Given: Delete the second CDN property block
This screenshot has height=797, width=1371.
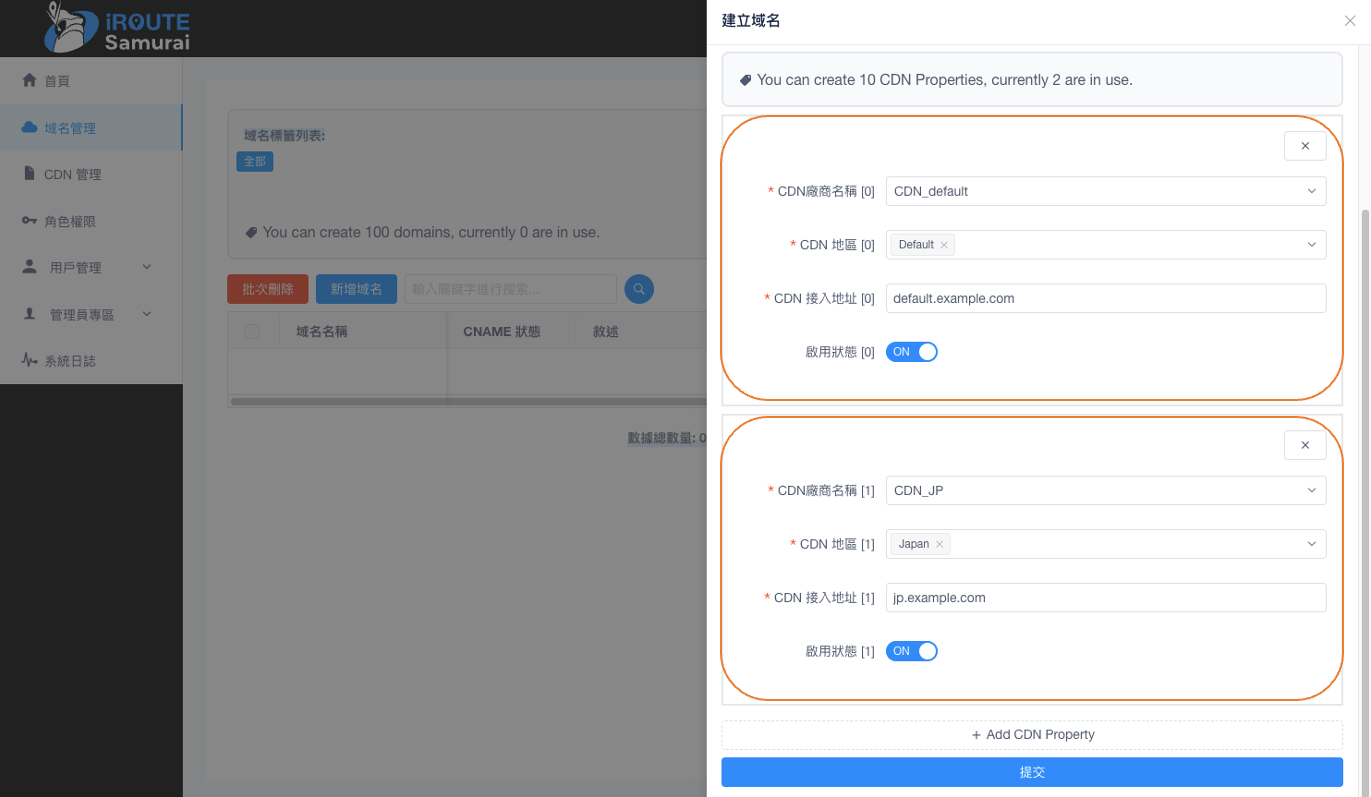Looking at the screenshot, I should (1304, 445).
